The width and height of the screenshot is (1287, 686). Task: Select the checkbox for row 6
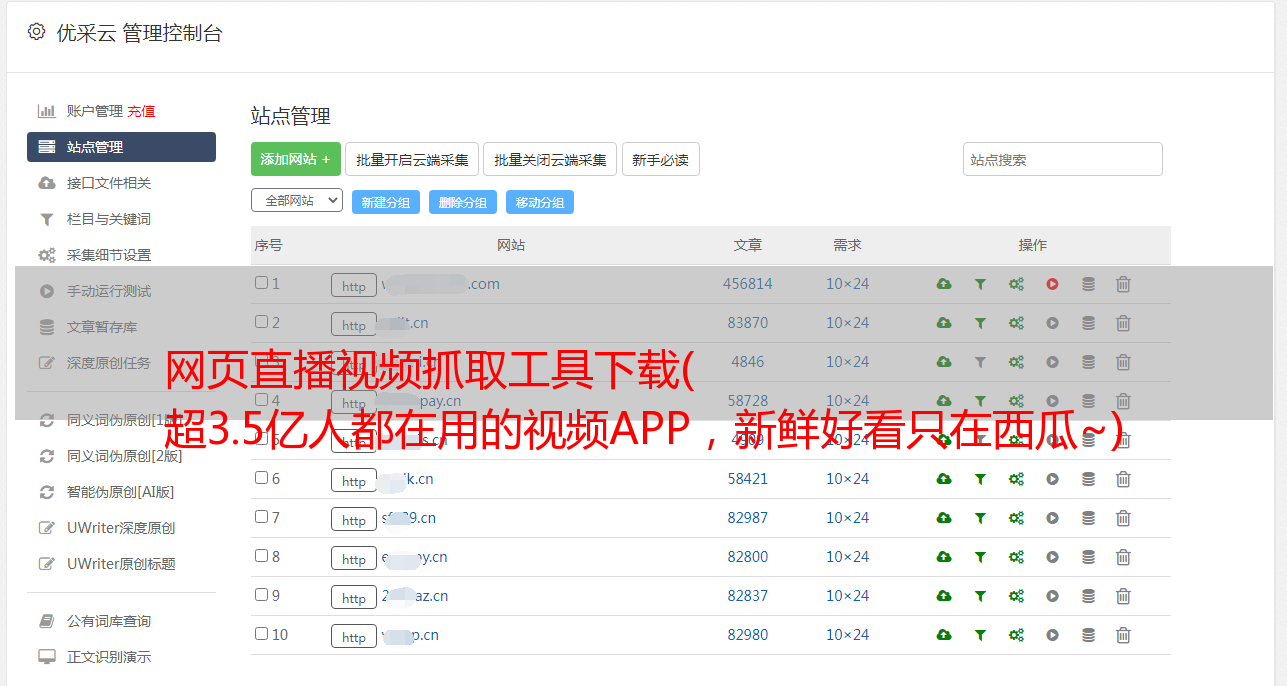[261, 478]
